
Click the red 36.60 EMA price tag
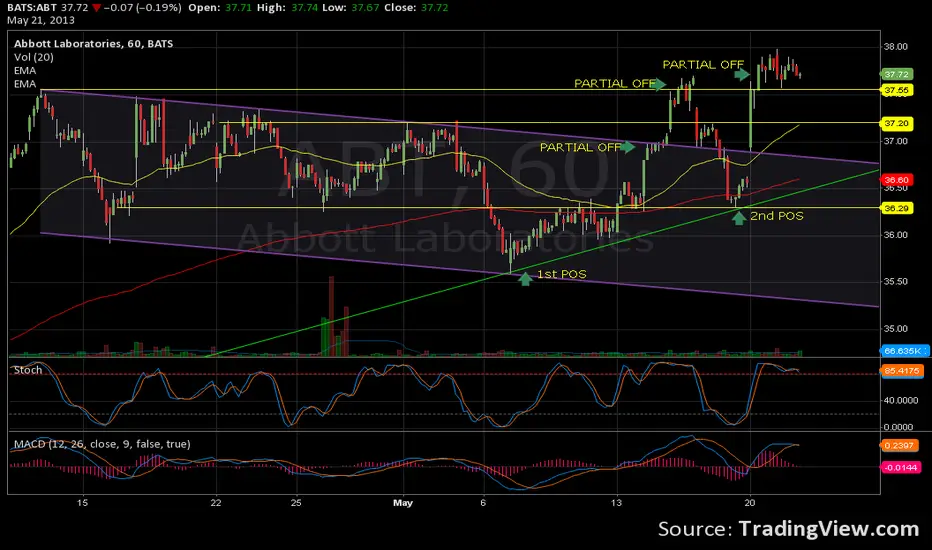point(896,180)
